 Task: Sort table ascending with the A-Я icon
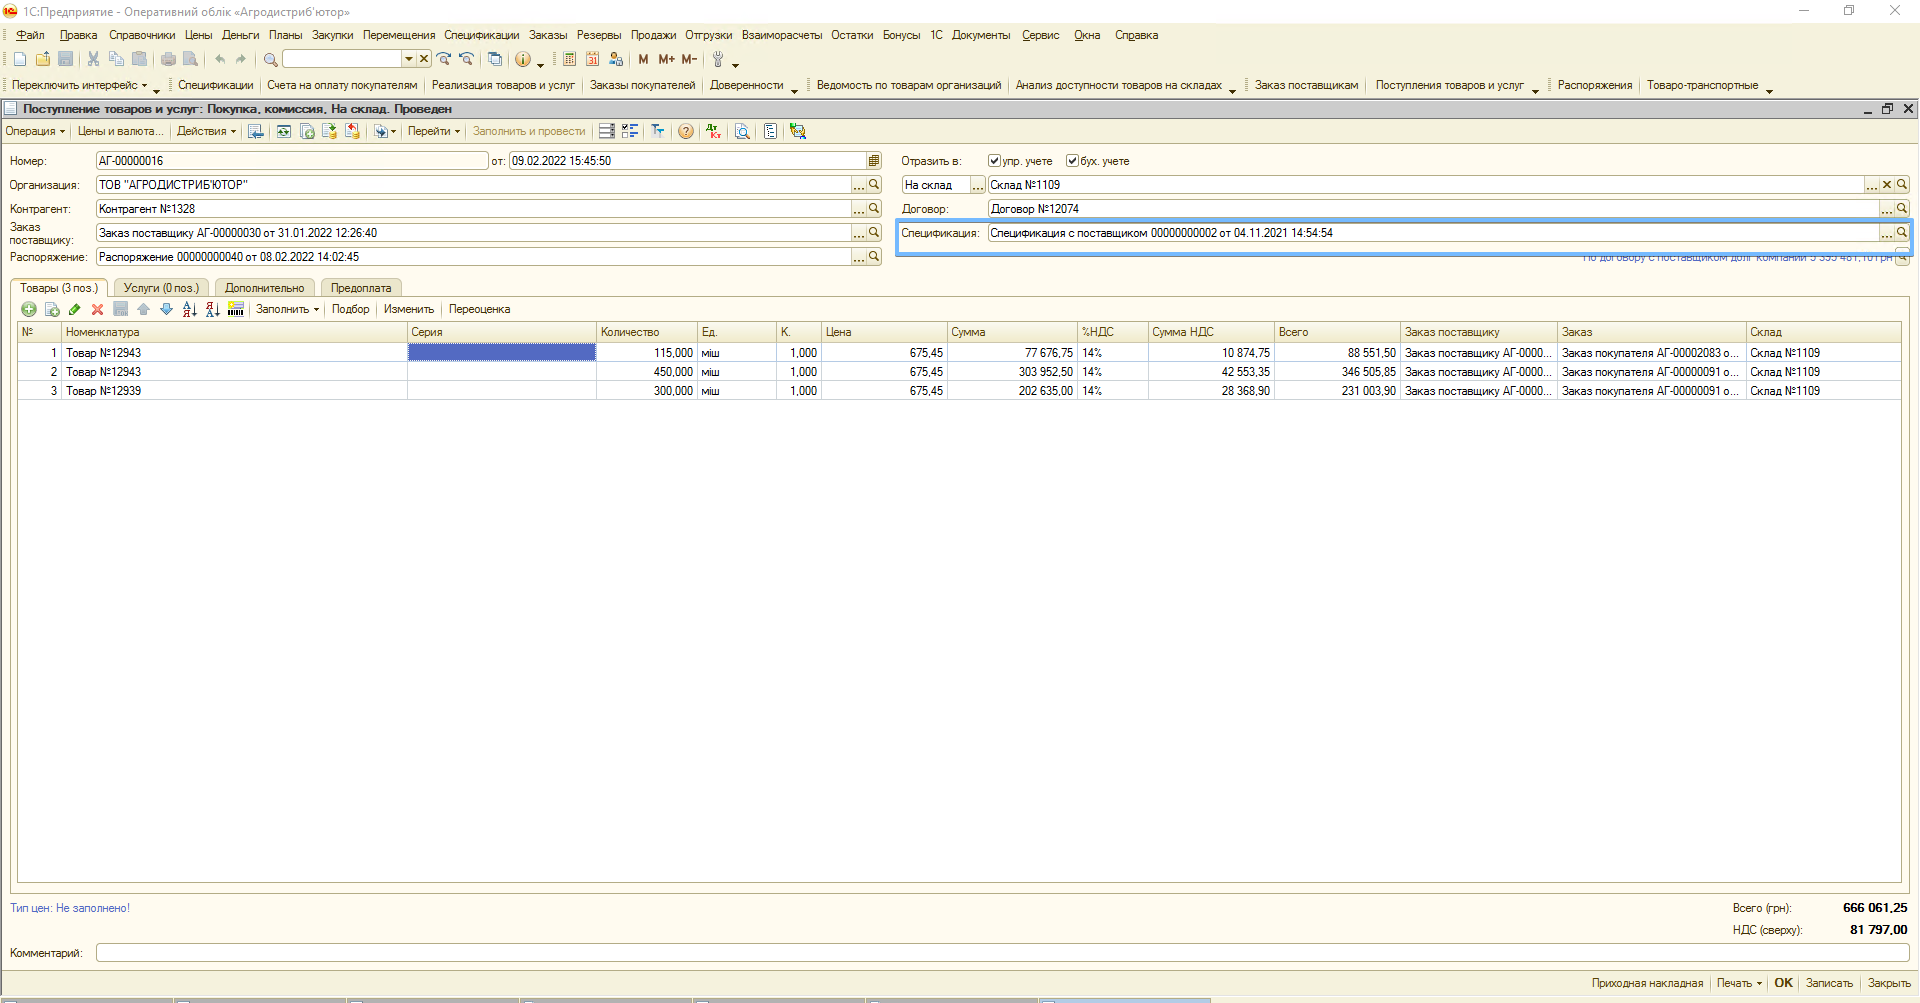189,310
